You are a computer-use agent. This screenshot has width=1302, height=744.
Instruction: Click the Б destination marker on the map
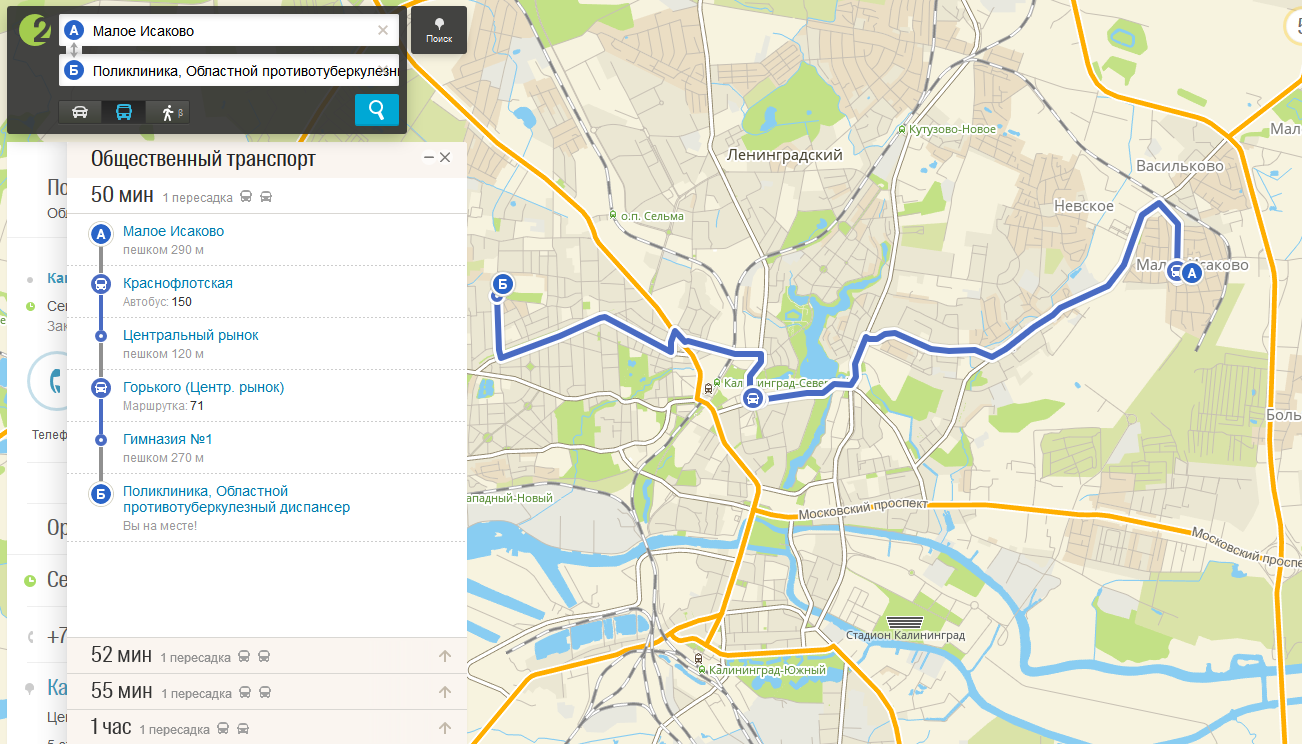point(503,286)
